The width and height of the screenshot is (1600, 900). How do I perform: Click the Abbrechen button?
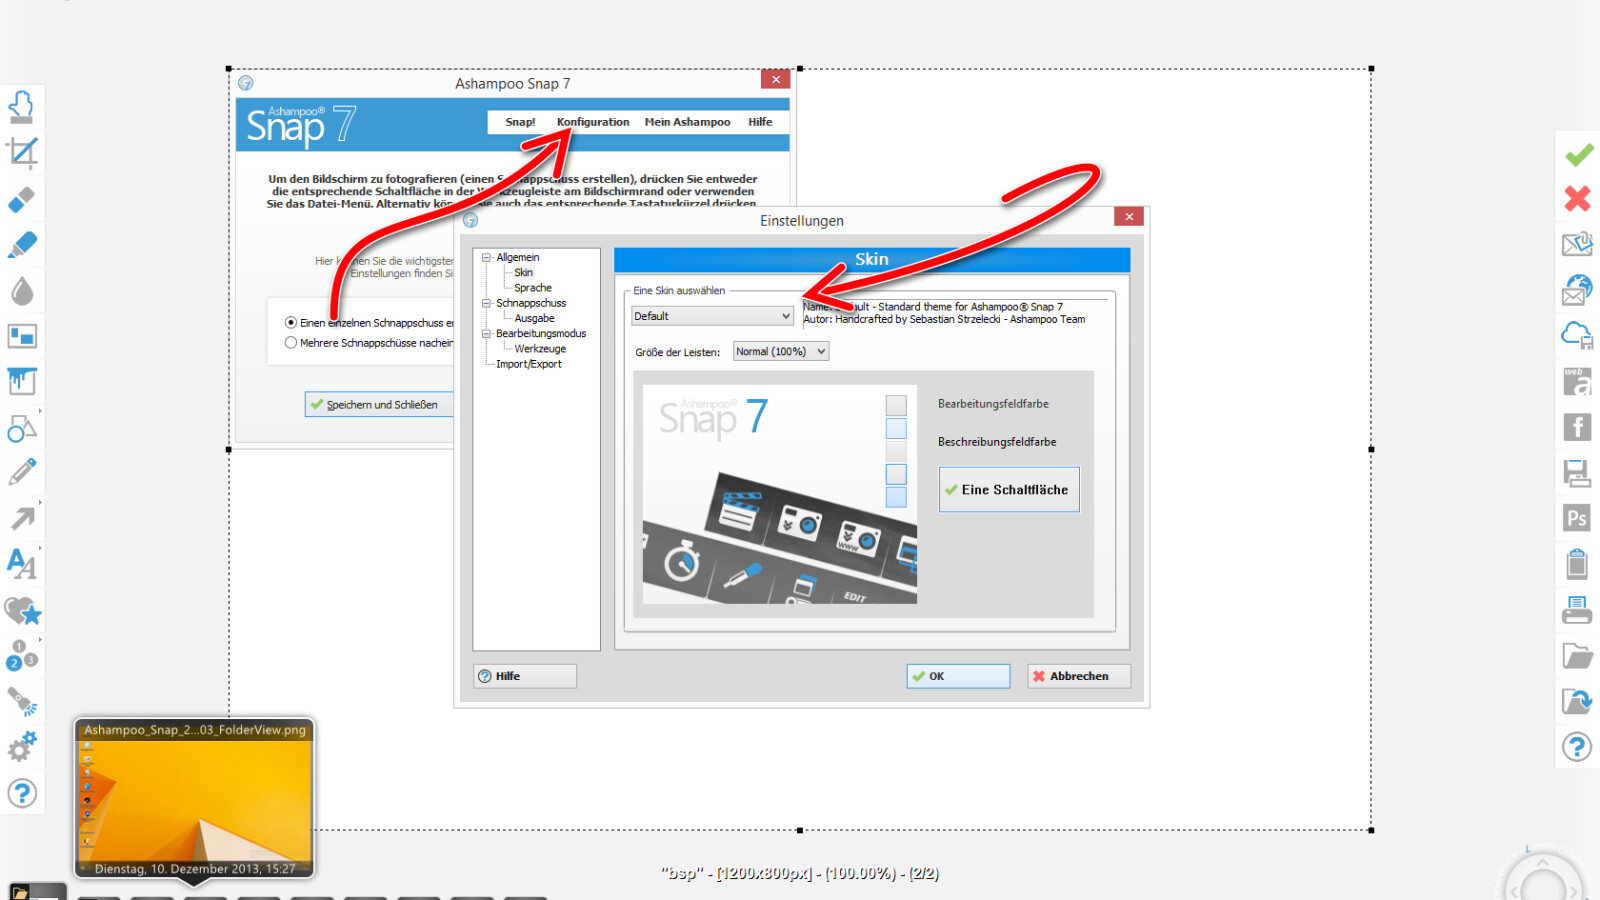tap(1078, 676)
